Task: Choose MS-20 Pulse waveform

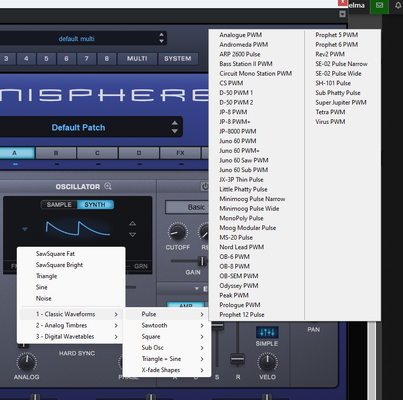Action: (x=236, y=238)
